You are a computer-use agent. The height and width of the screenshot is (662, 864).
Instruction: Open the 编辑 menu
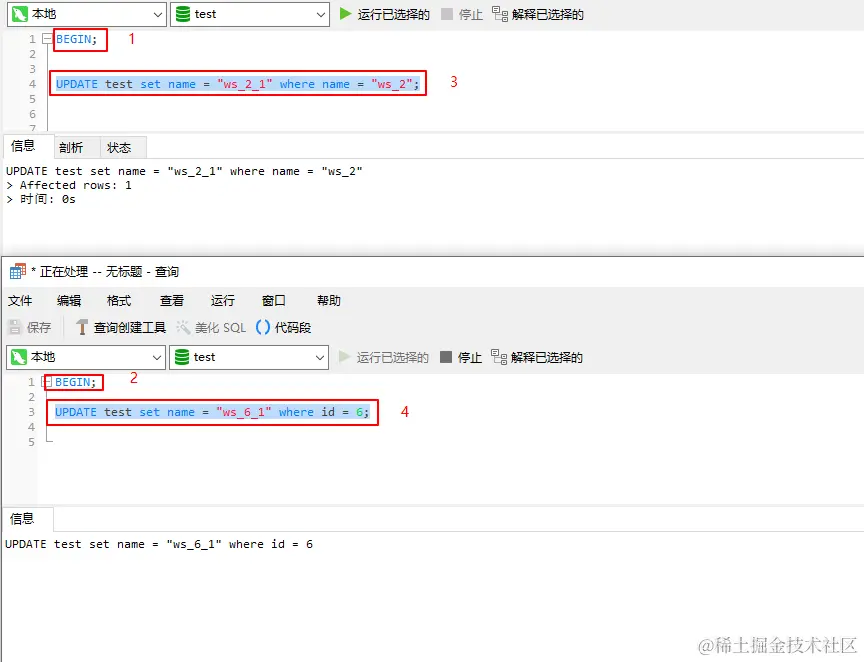pos(69,300)
